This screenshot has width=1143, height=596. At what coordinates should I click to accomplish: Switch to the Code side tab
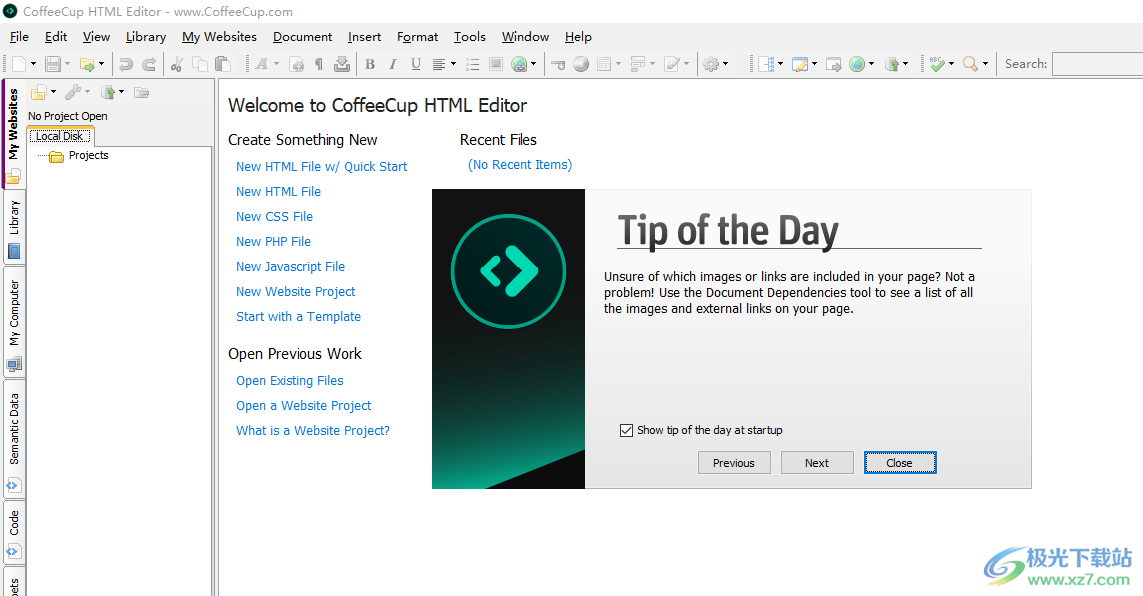(x=14, y=533)
